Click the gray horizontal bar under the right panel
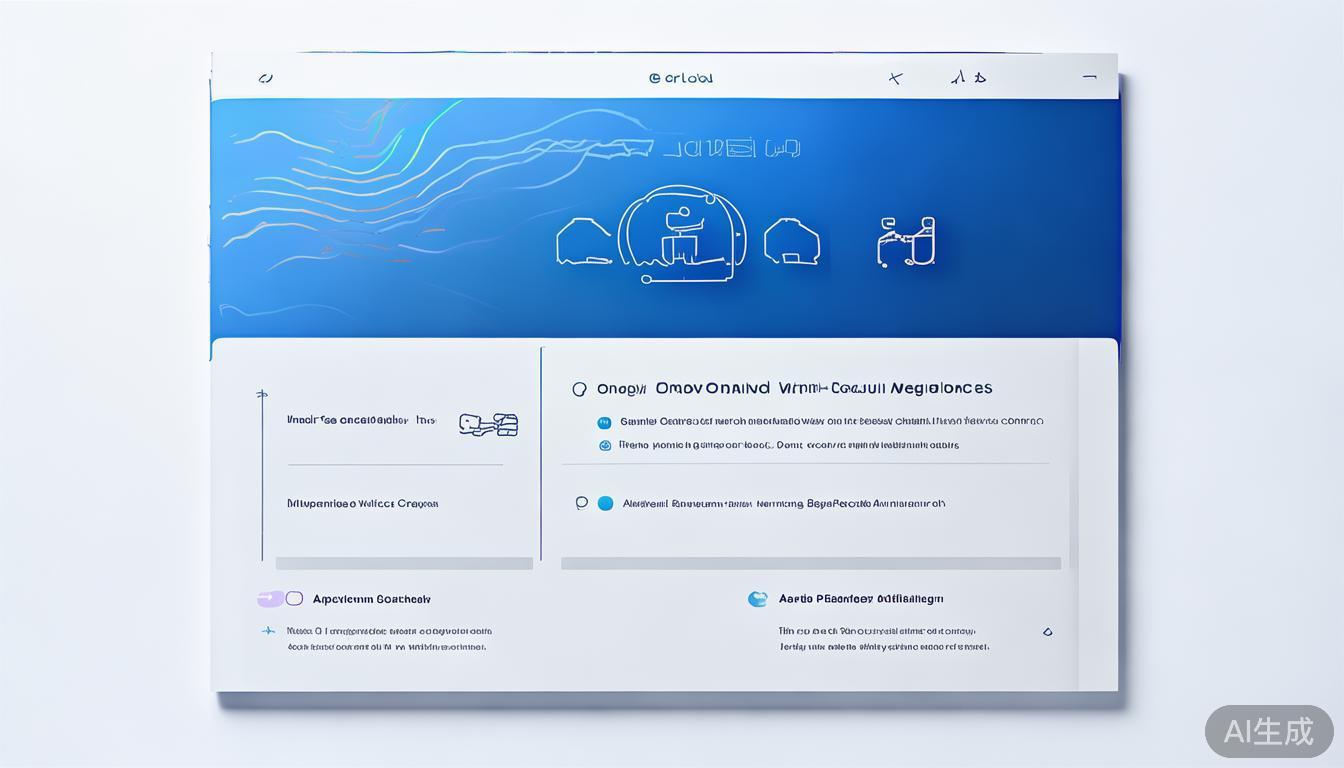Viewport: 1344px width, 768px height. (810, 564)
